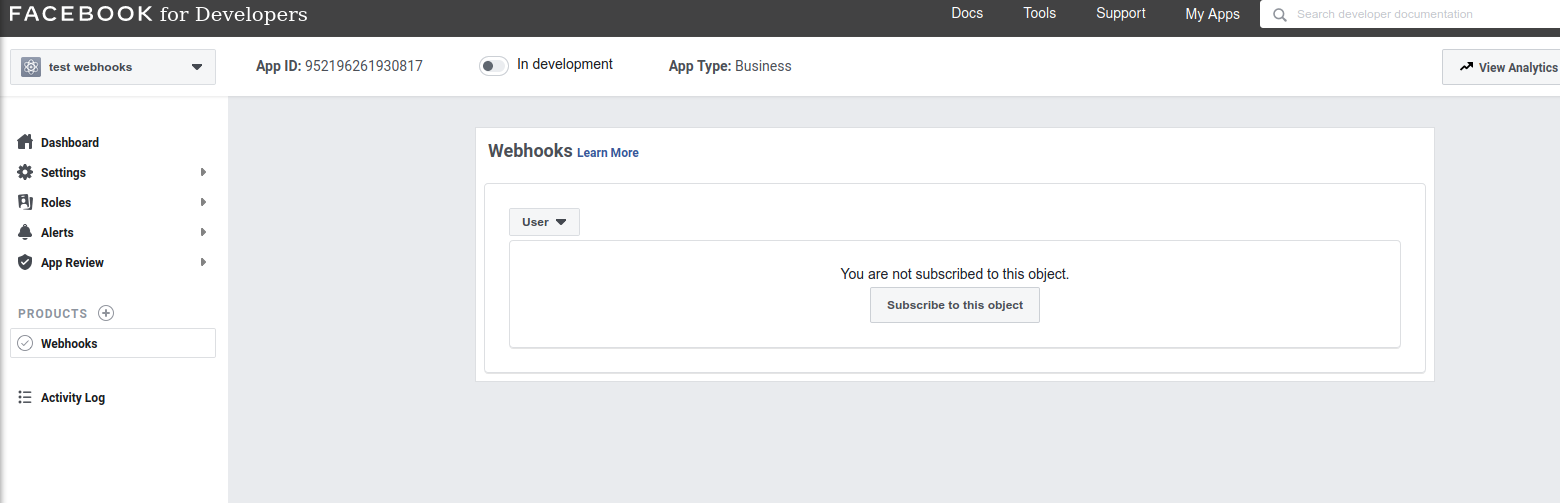Expand the App Review submenu arrow
This screenshot has width=1560, height=503.
pyautogui.click(x=203, y=262)
